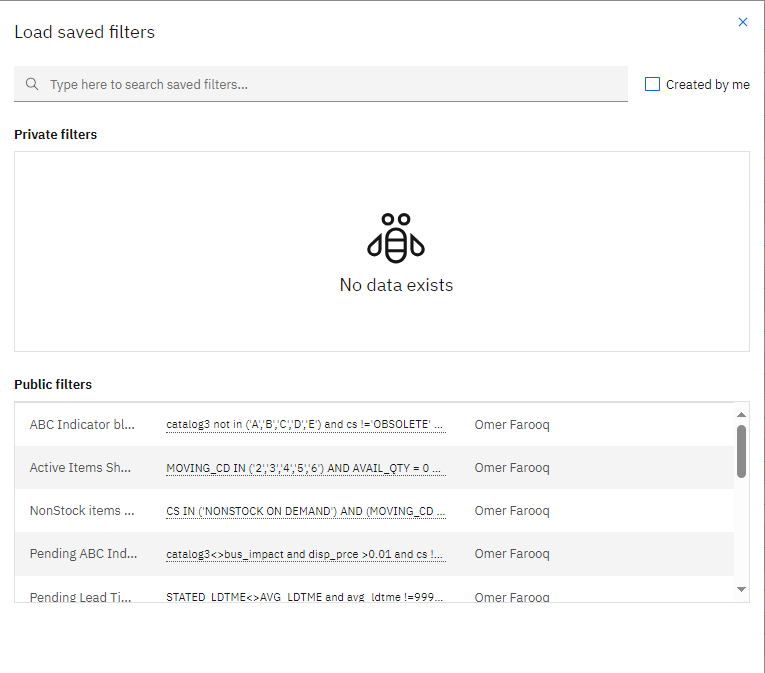
Task: Click the bee icon in Private filters
Action: click(x=396, y=237)
